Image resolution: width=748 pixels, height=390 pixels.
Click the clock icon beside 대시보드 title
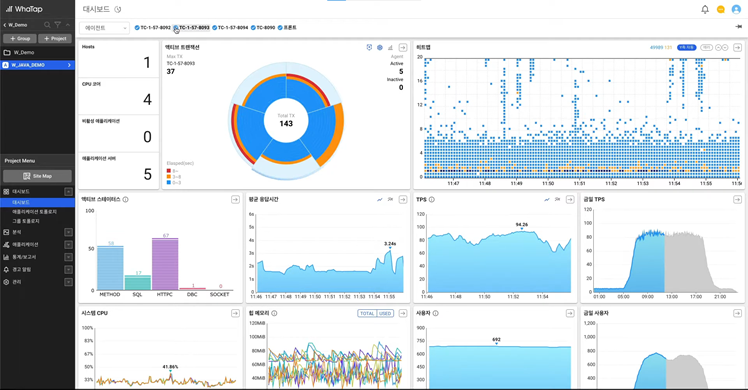118,9
